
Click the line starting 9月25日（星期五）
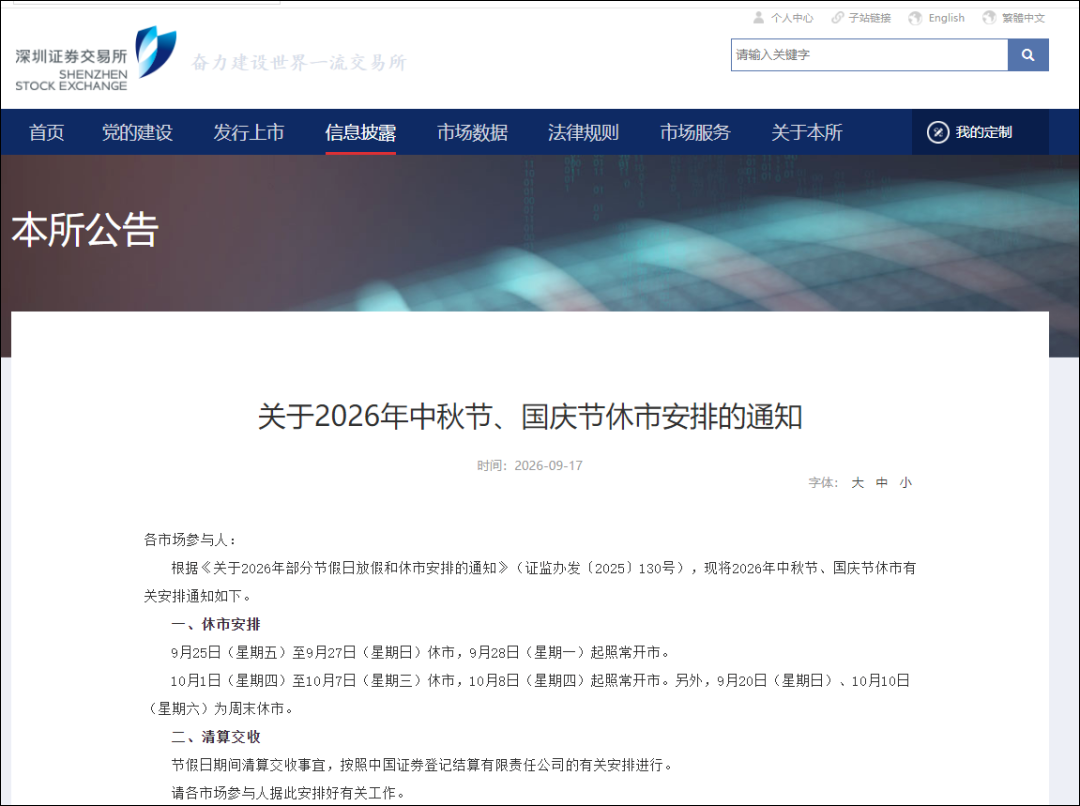click(420, 652)
